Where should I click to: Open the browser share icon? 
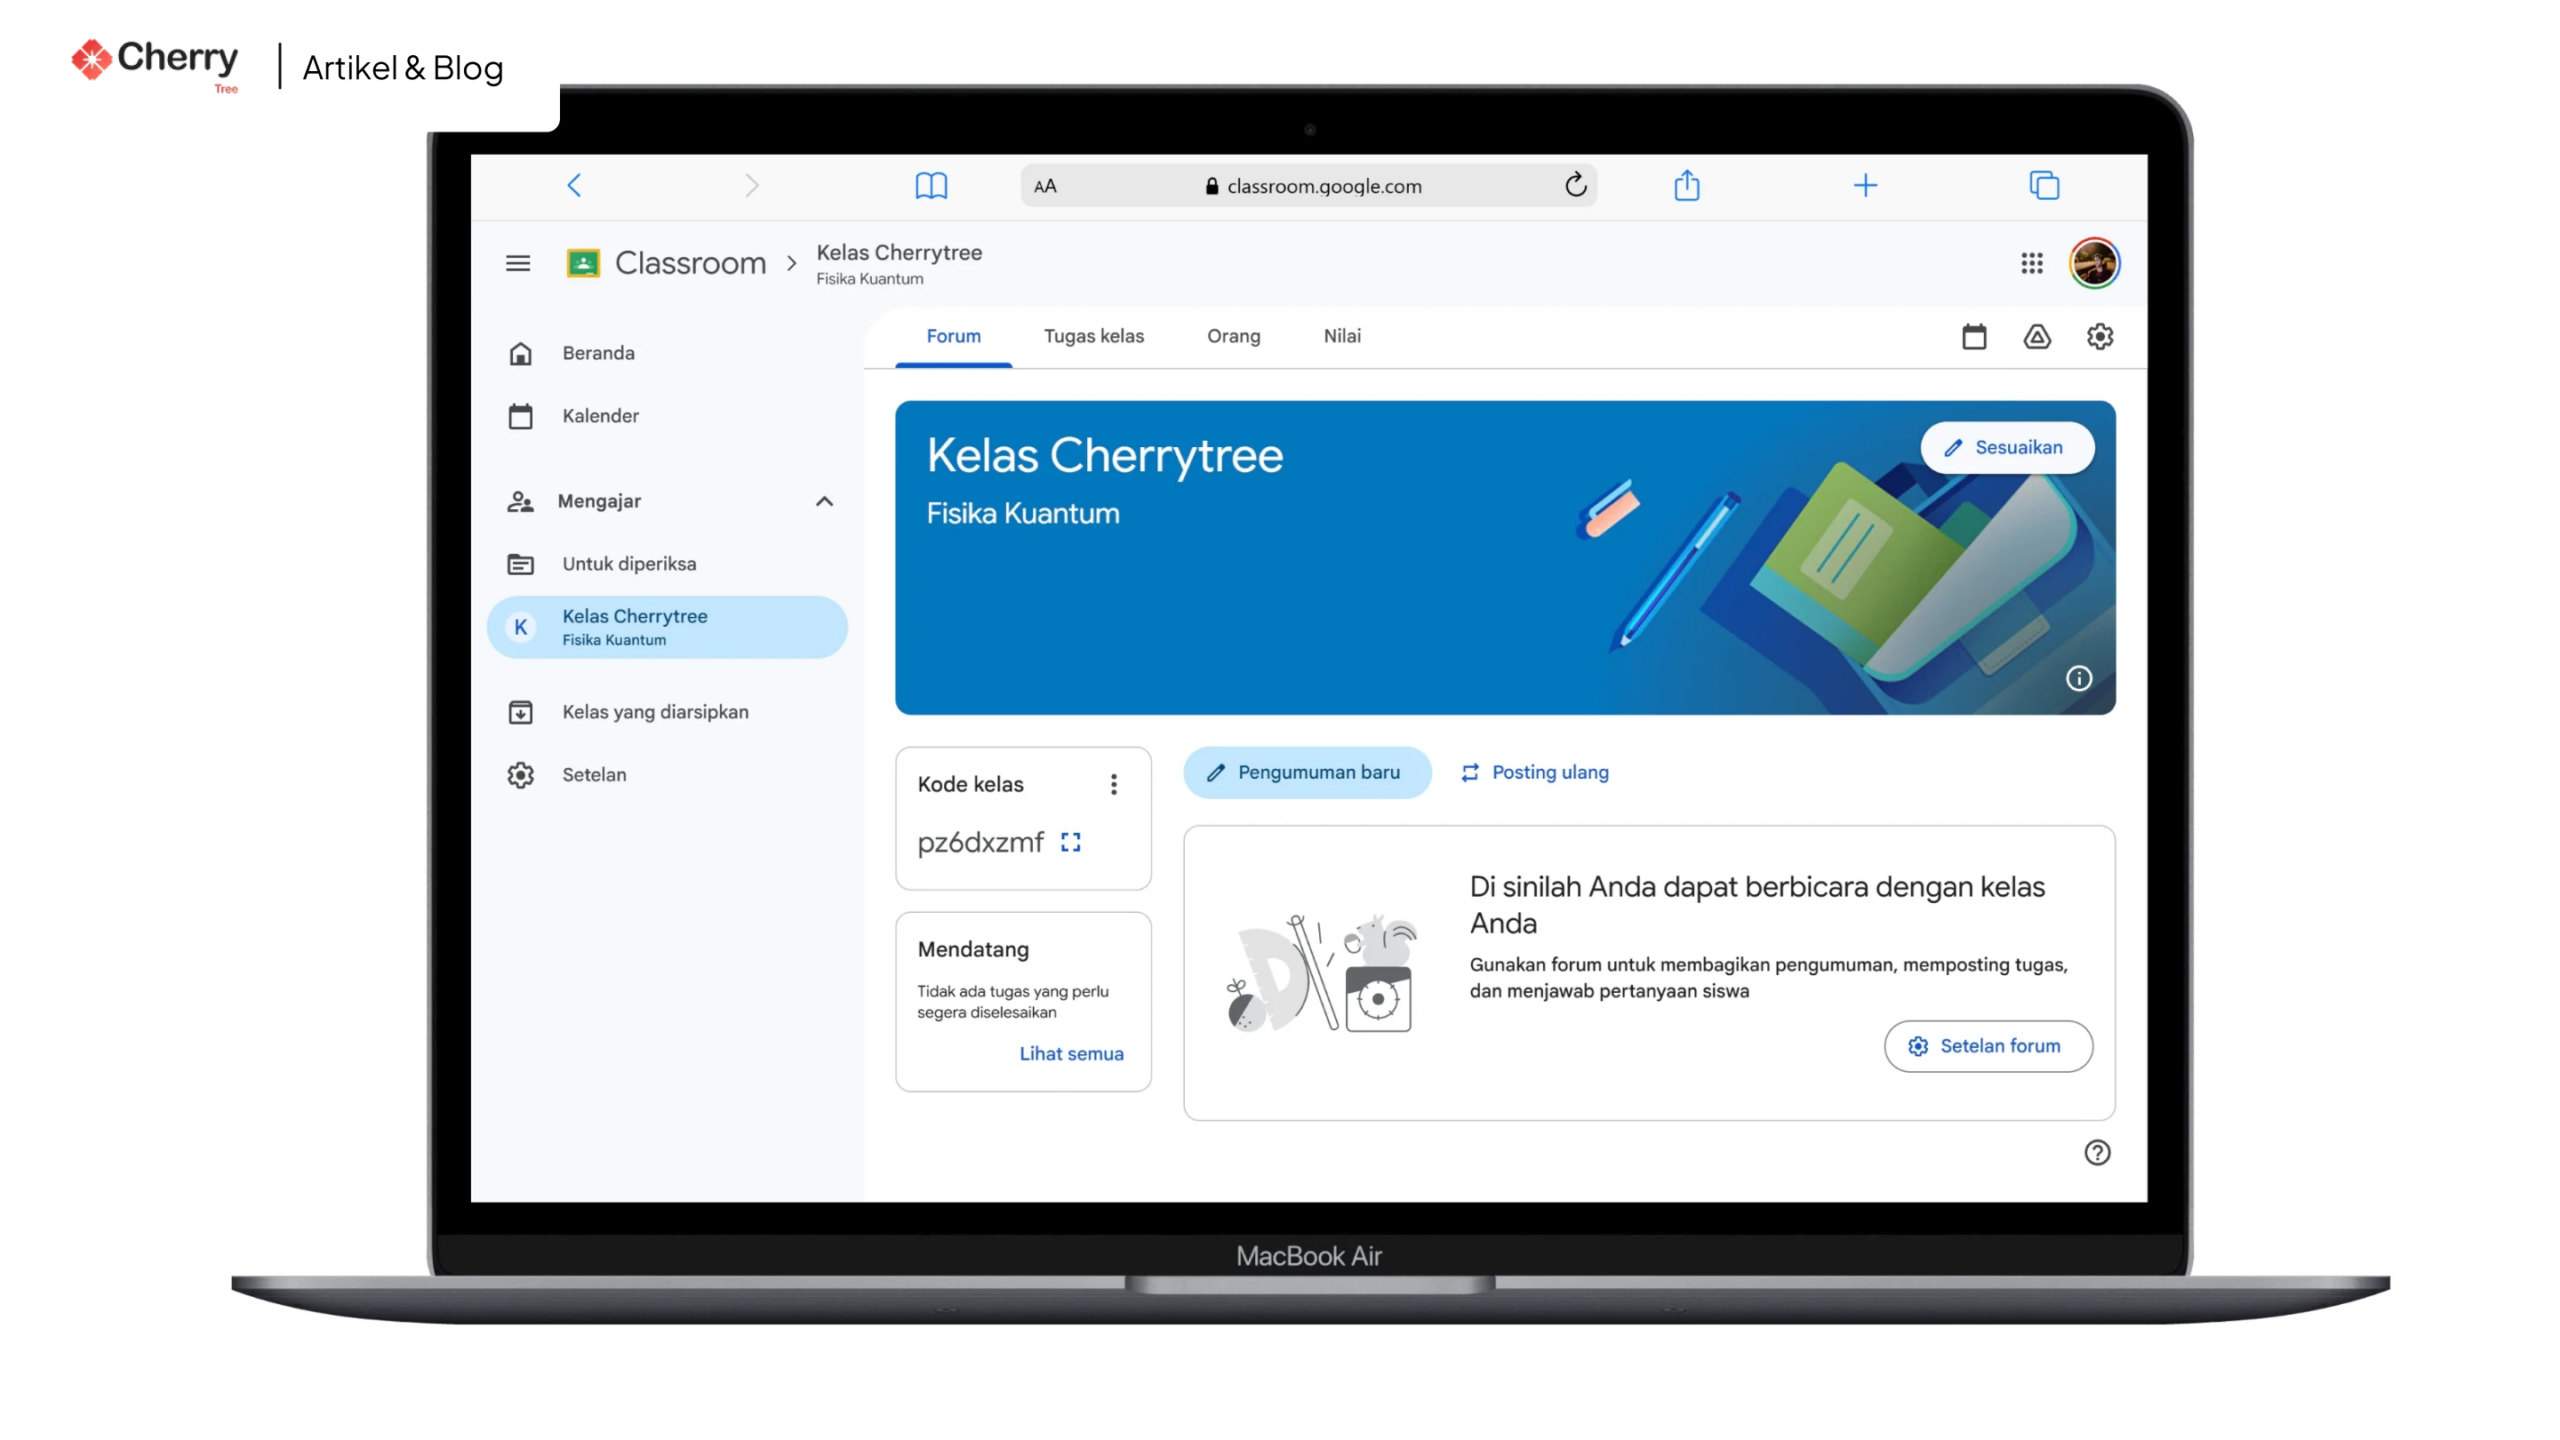point(1687,185)
